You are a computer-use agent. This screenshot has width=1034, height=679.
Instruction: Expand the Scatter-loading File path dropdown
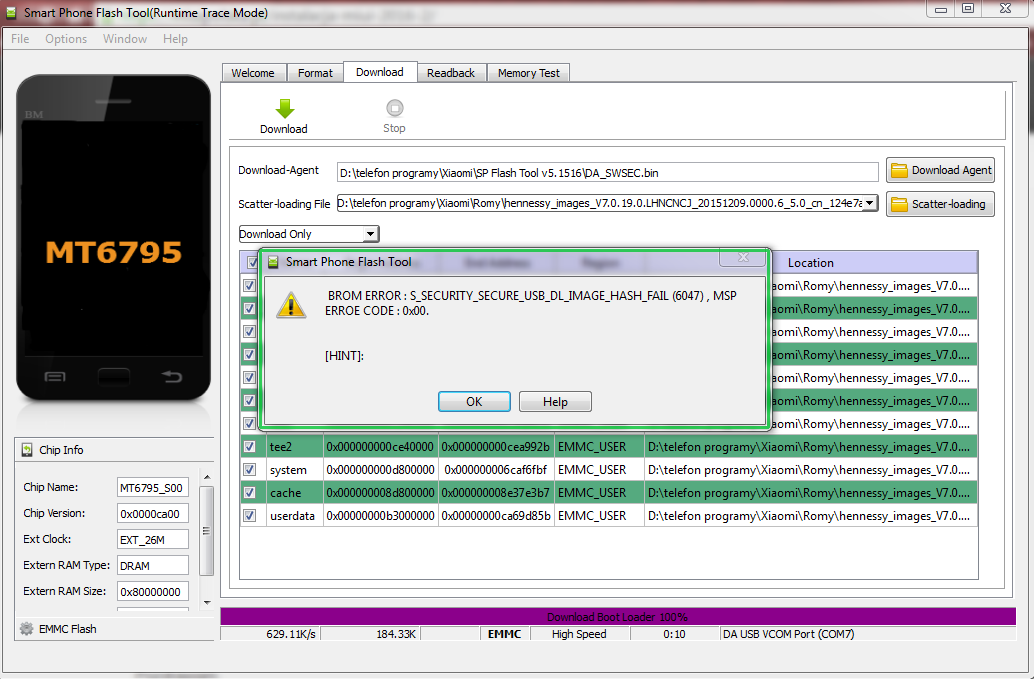coord(869,204)
